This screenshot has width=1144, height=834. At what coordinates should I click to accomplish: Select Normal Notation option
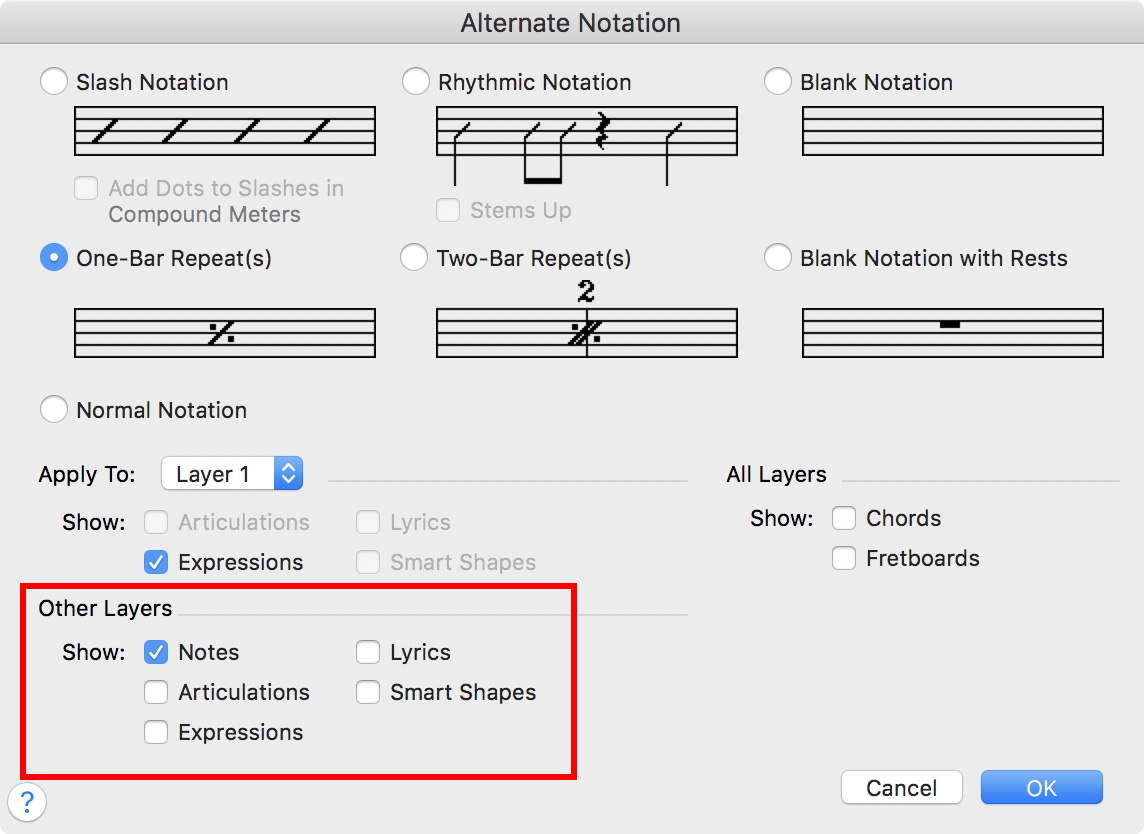[54, 410]
